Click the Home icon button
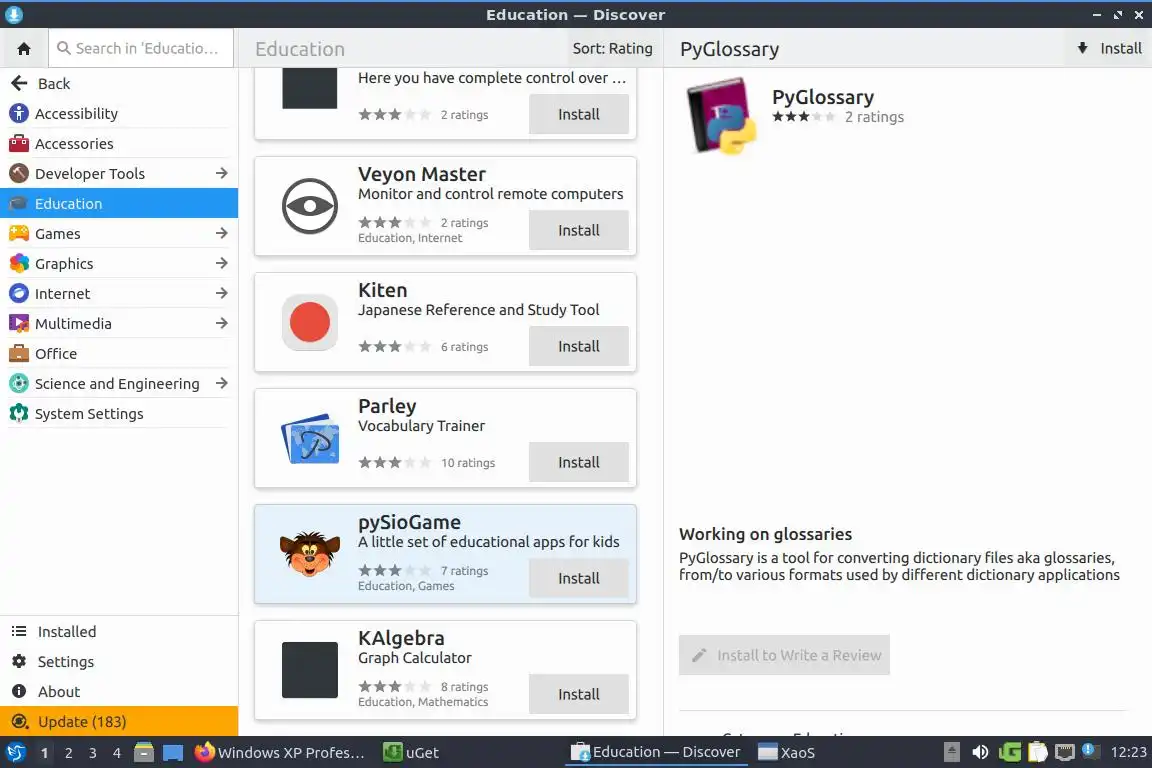1152x768 pixels. tap(24, 49)
